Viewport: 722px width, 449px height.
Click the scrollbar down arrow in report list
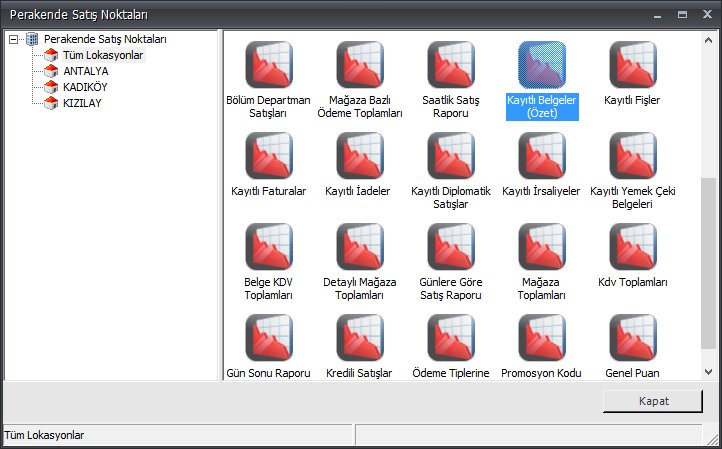[708, 372]
